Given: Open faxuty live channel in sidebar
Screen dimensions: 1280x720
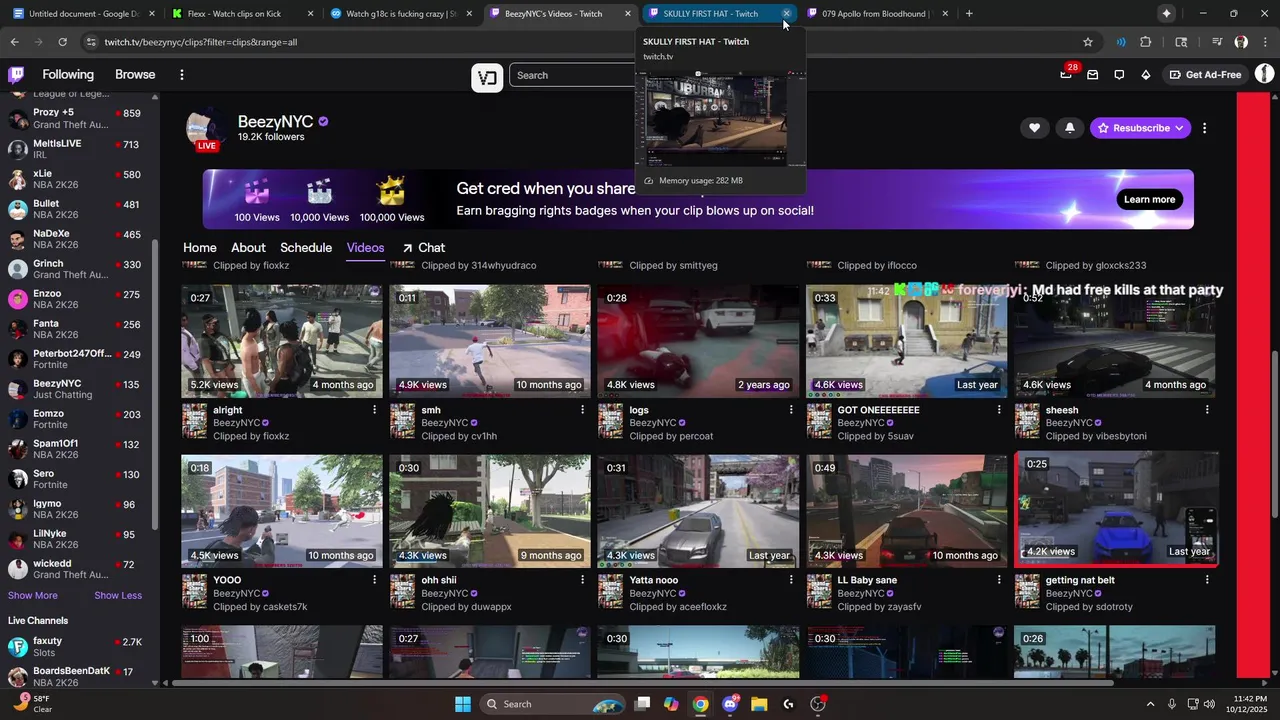Looking at the screenshot, I should [x=76, y=647].
